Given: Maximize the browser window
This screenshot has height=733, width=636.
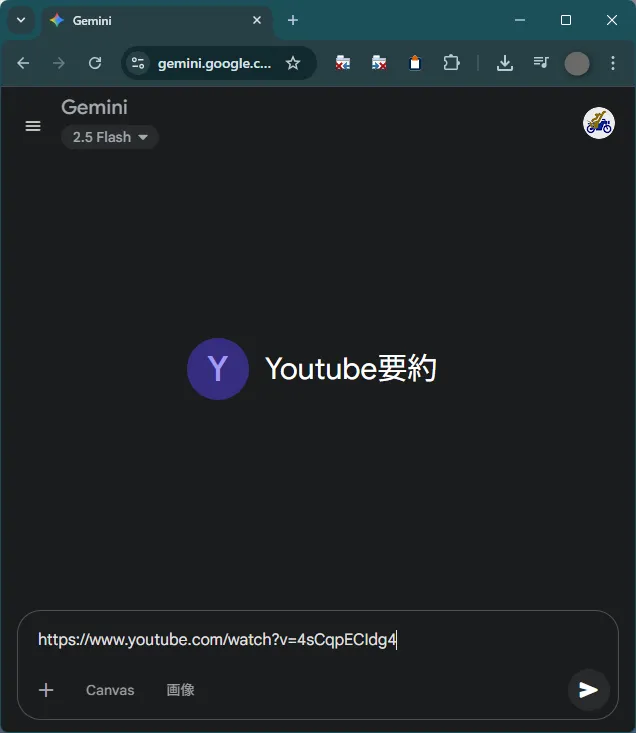Looking at the screenshot, I should (x=565, y=20).
